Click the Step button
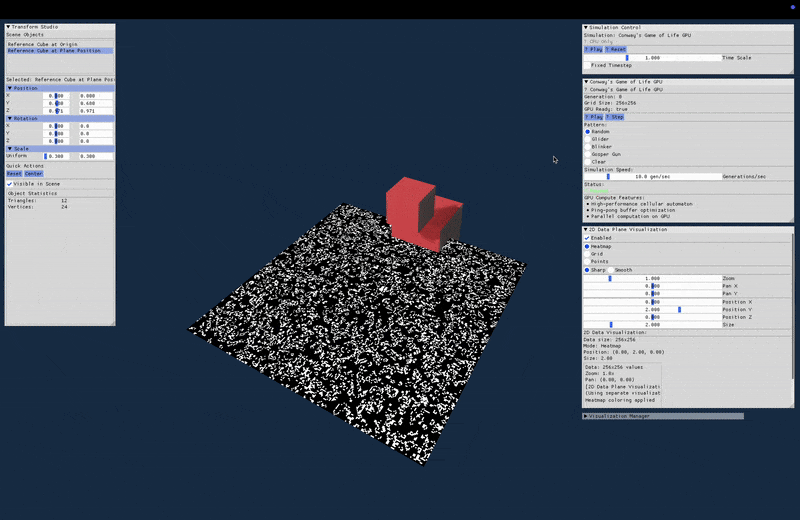Screen dimensions: 800x520 point(615,117)
